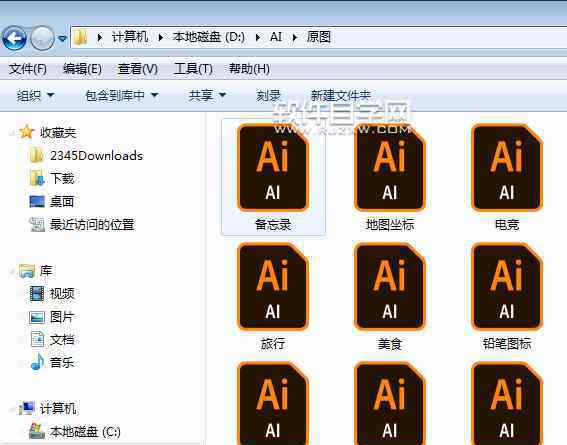Select the 电竞 AI file icon

pos(507,167)
